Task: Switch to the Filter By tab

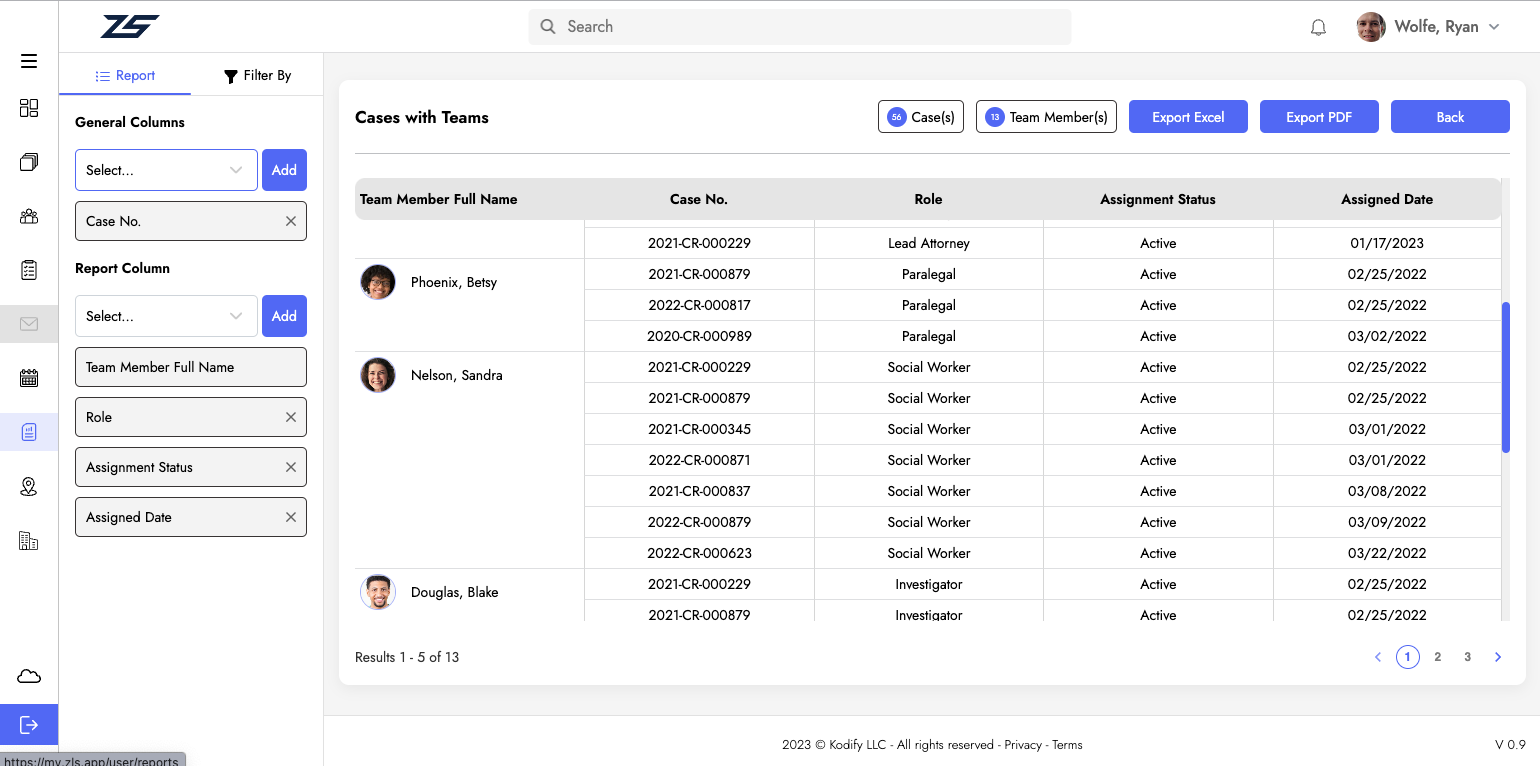Action: coord(257,75)
